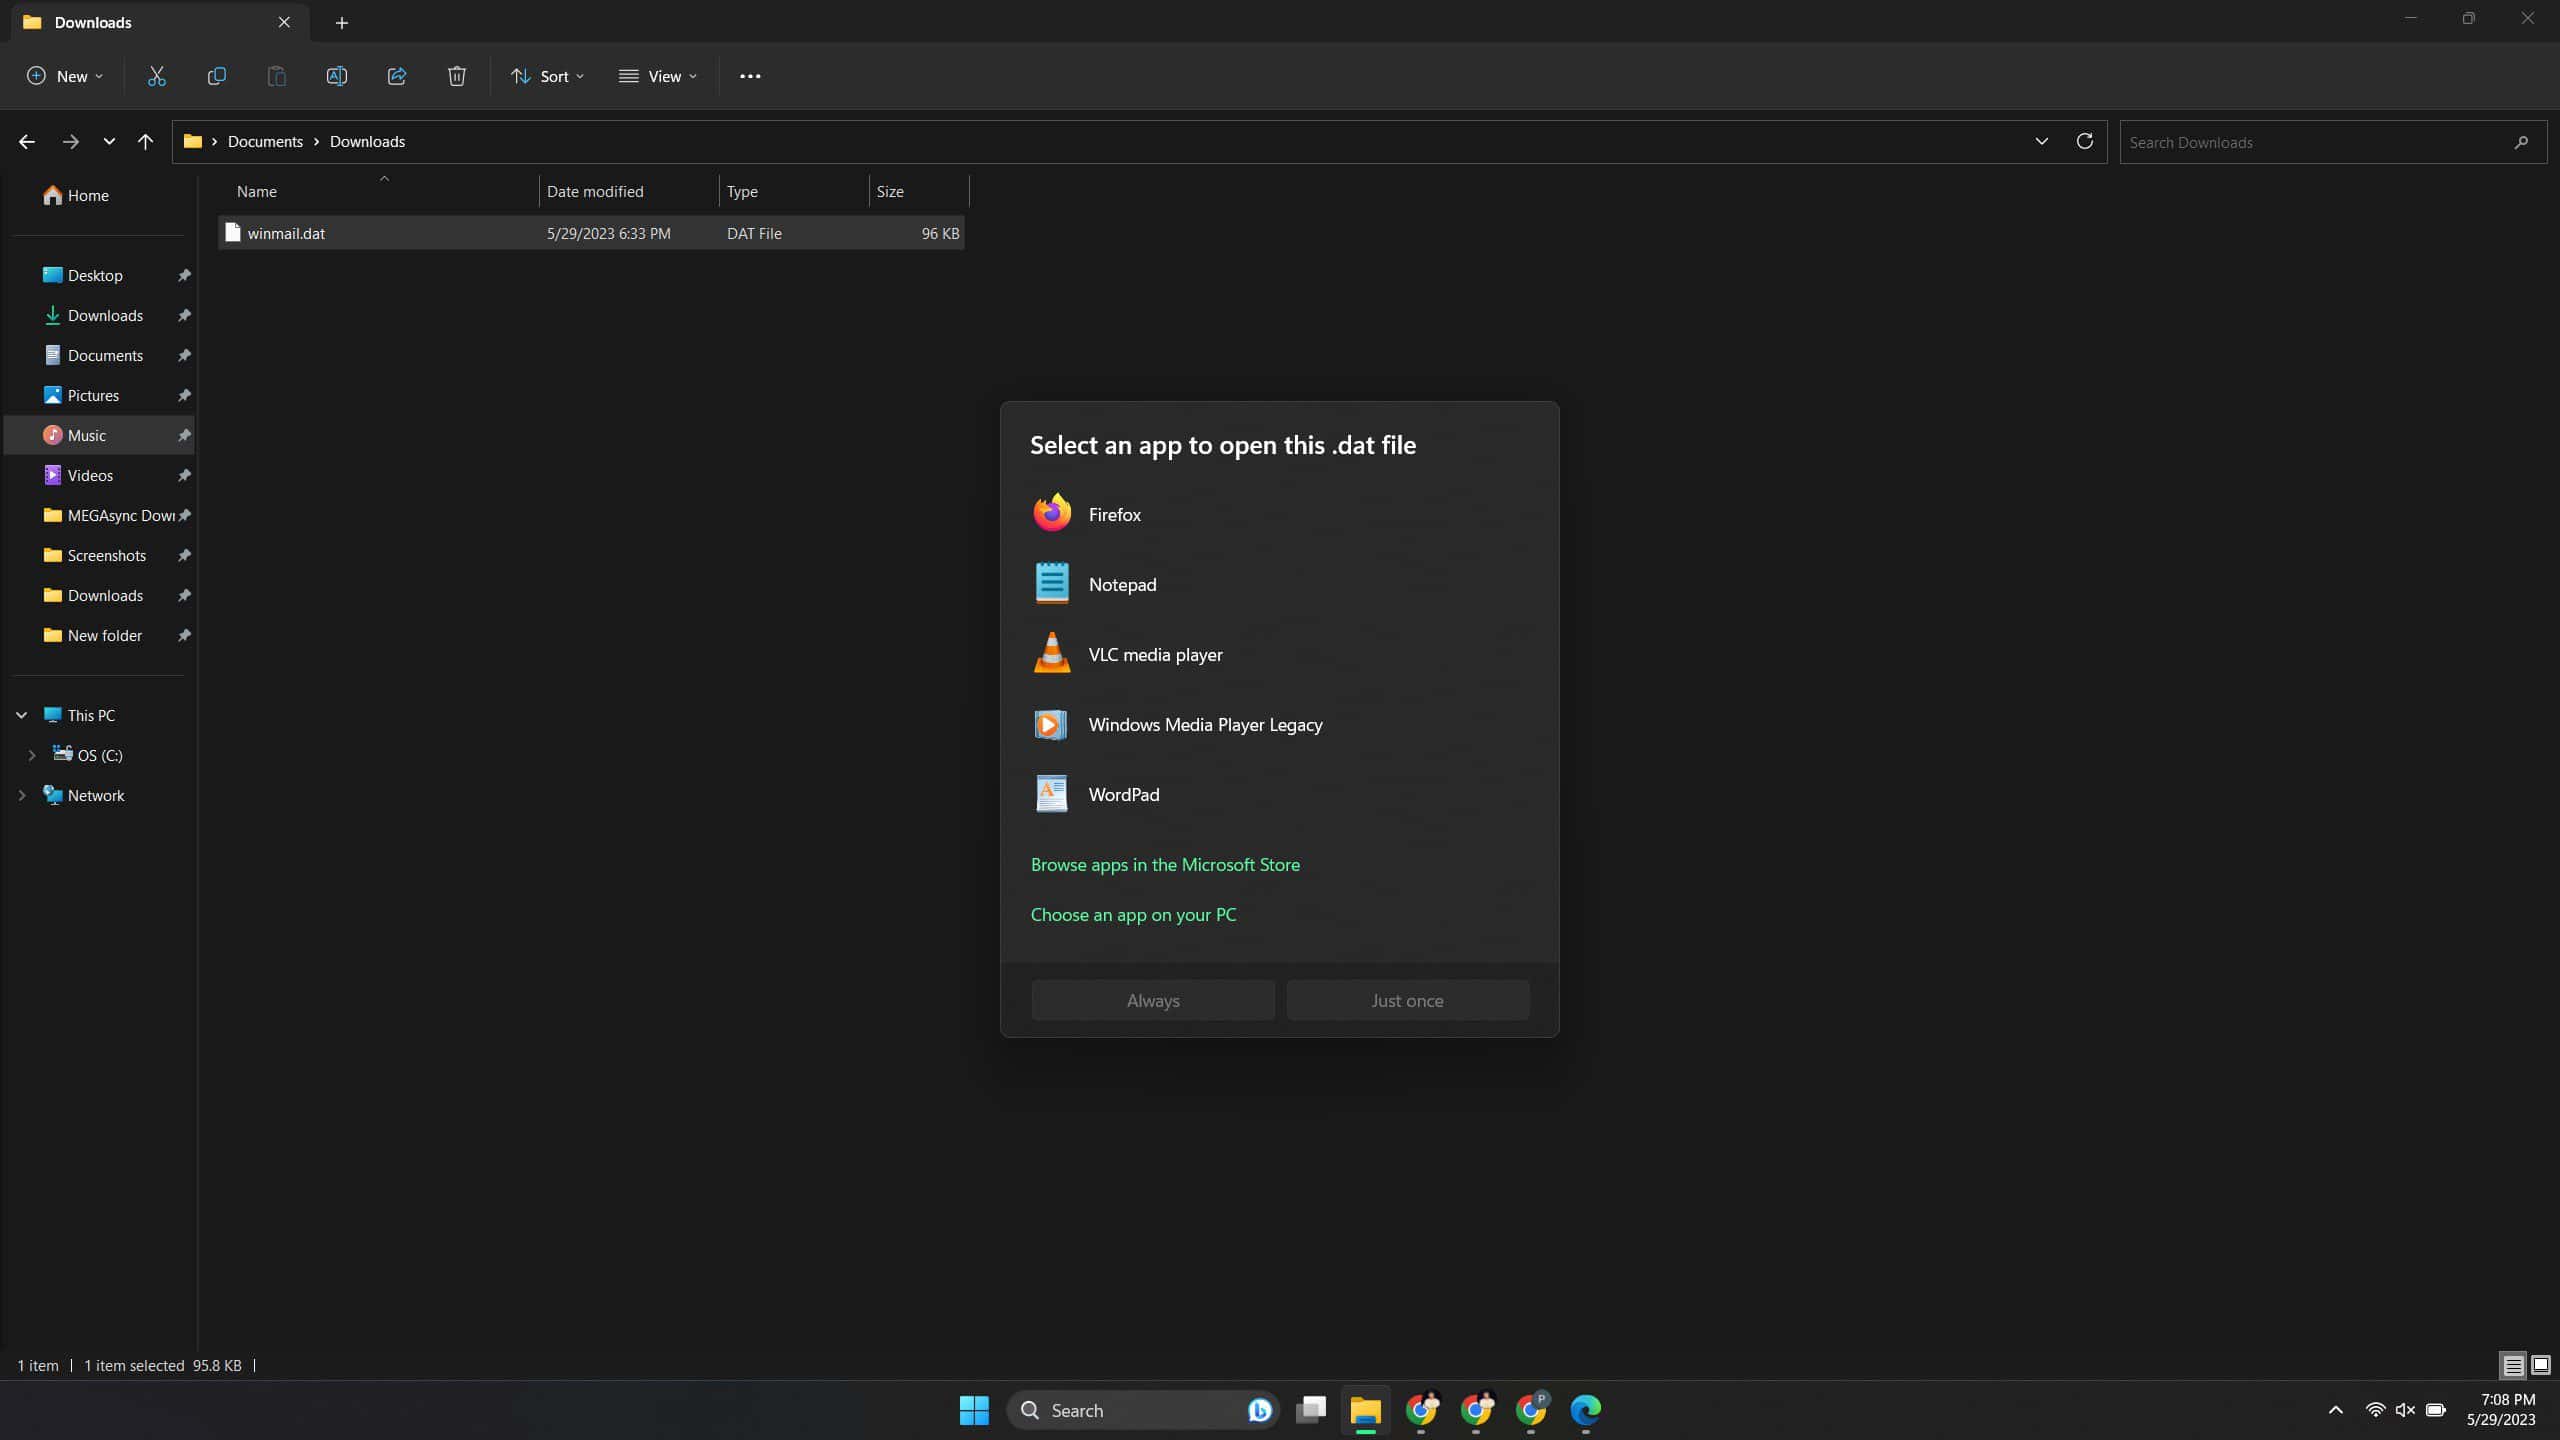Click the Firefox icon in app selector
Viewport: 2560px width, 1440px height.
pos(1051,513)
